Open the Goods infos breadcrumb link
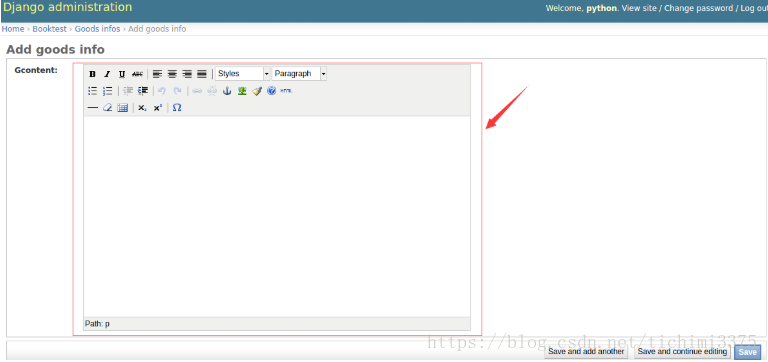Screen dimensions: 768x362 click(x=97, y=29)
